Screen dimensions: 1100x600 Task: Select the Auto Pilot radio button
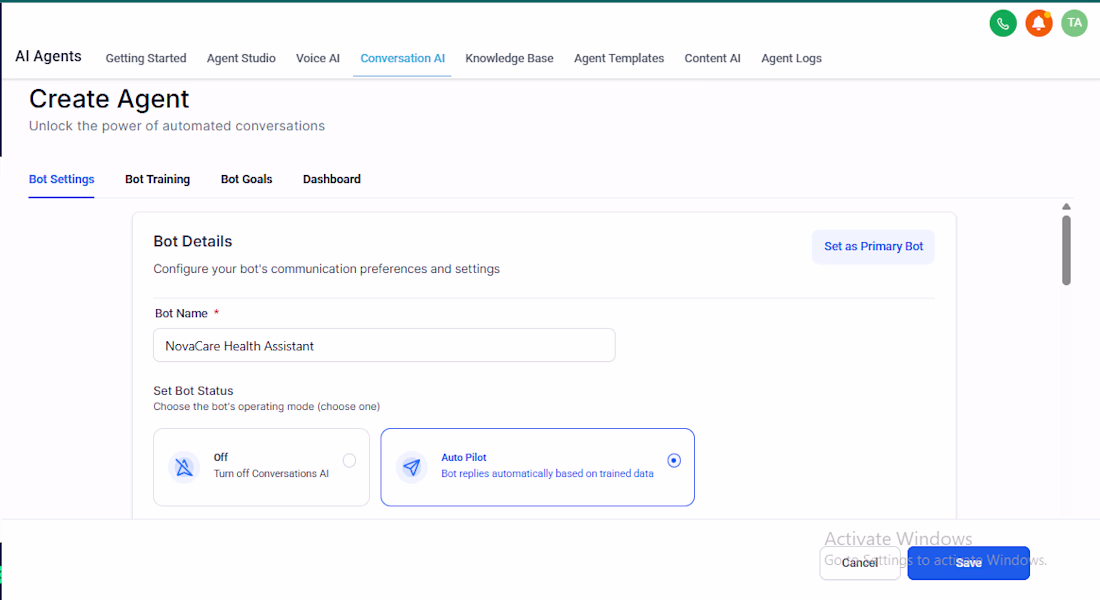673,460
